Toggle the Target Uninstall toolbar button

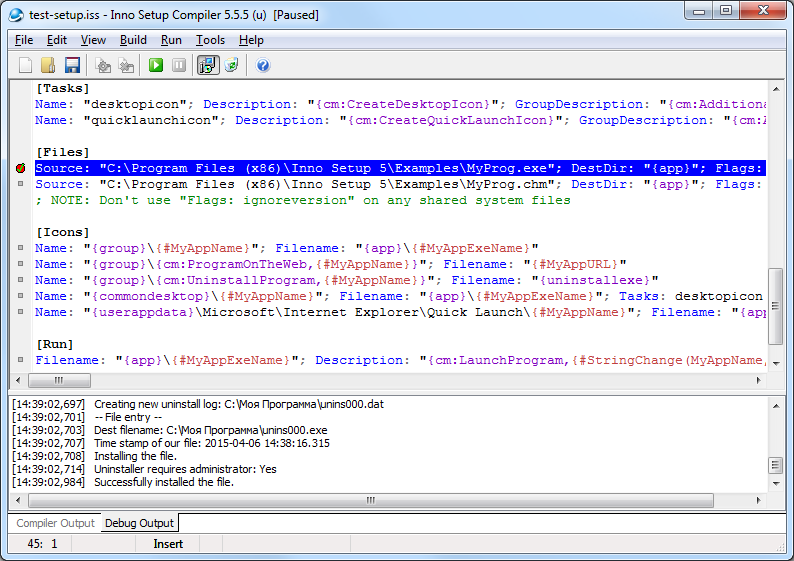point(232,65)
